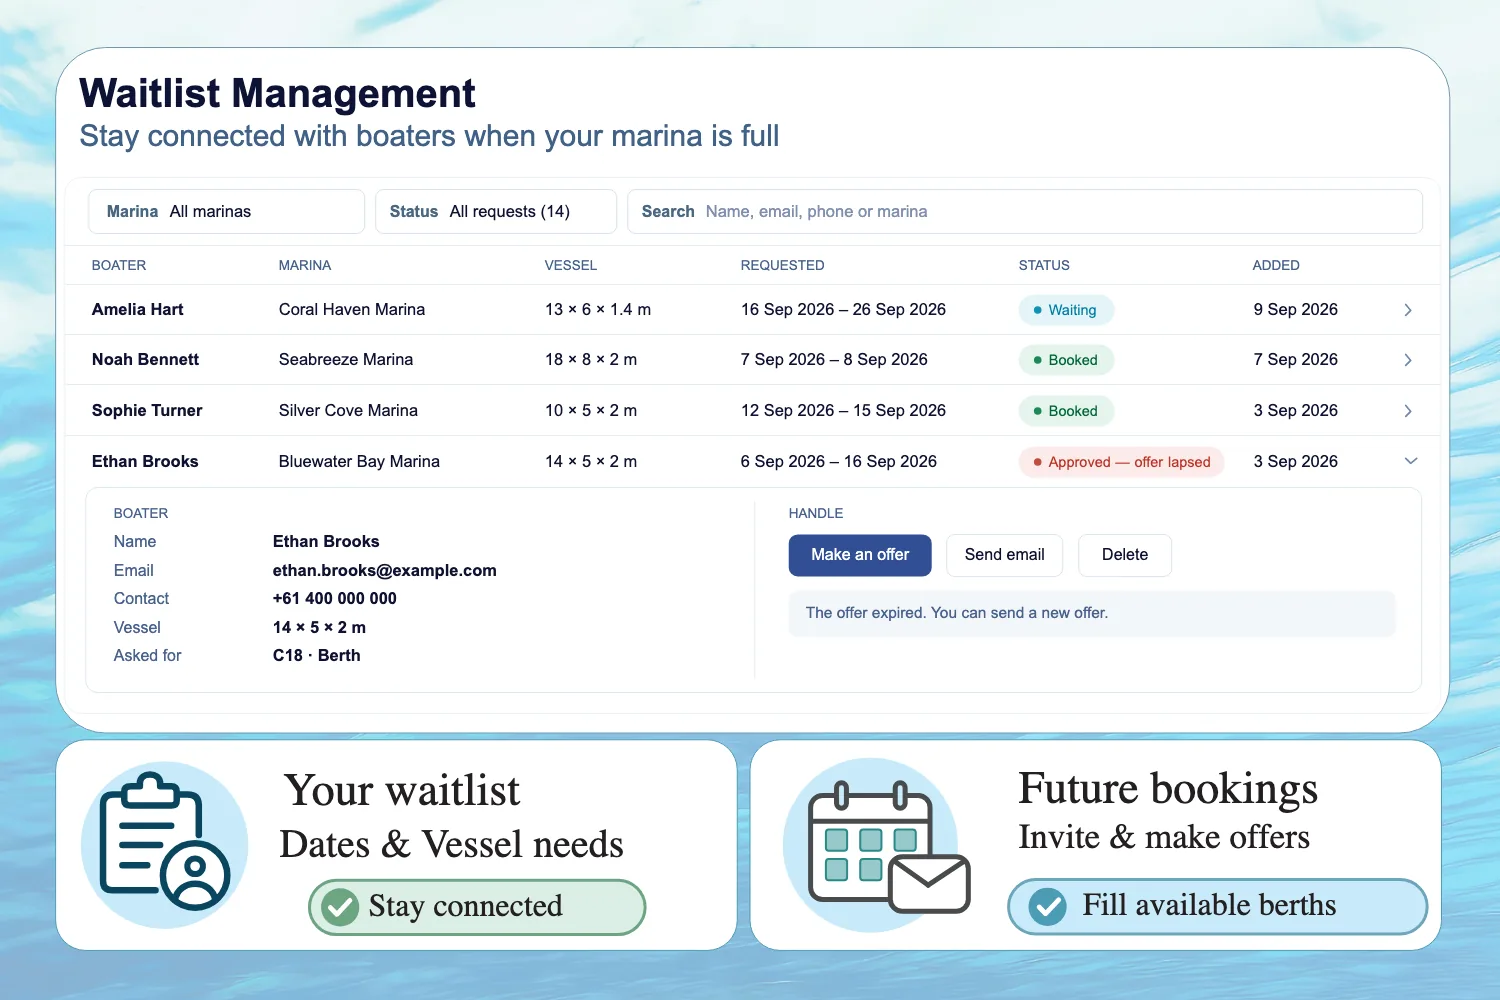The height and width of the screenshot is (1000, 1500).
Task: Click the Make an offer button
Action: pyautogui.click(x=860, y=555)
